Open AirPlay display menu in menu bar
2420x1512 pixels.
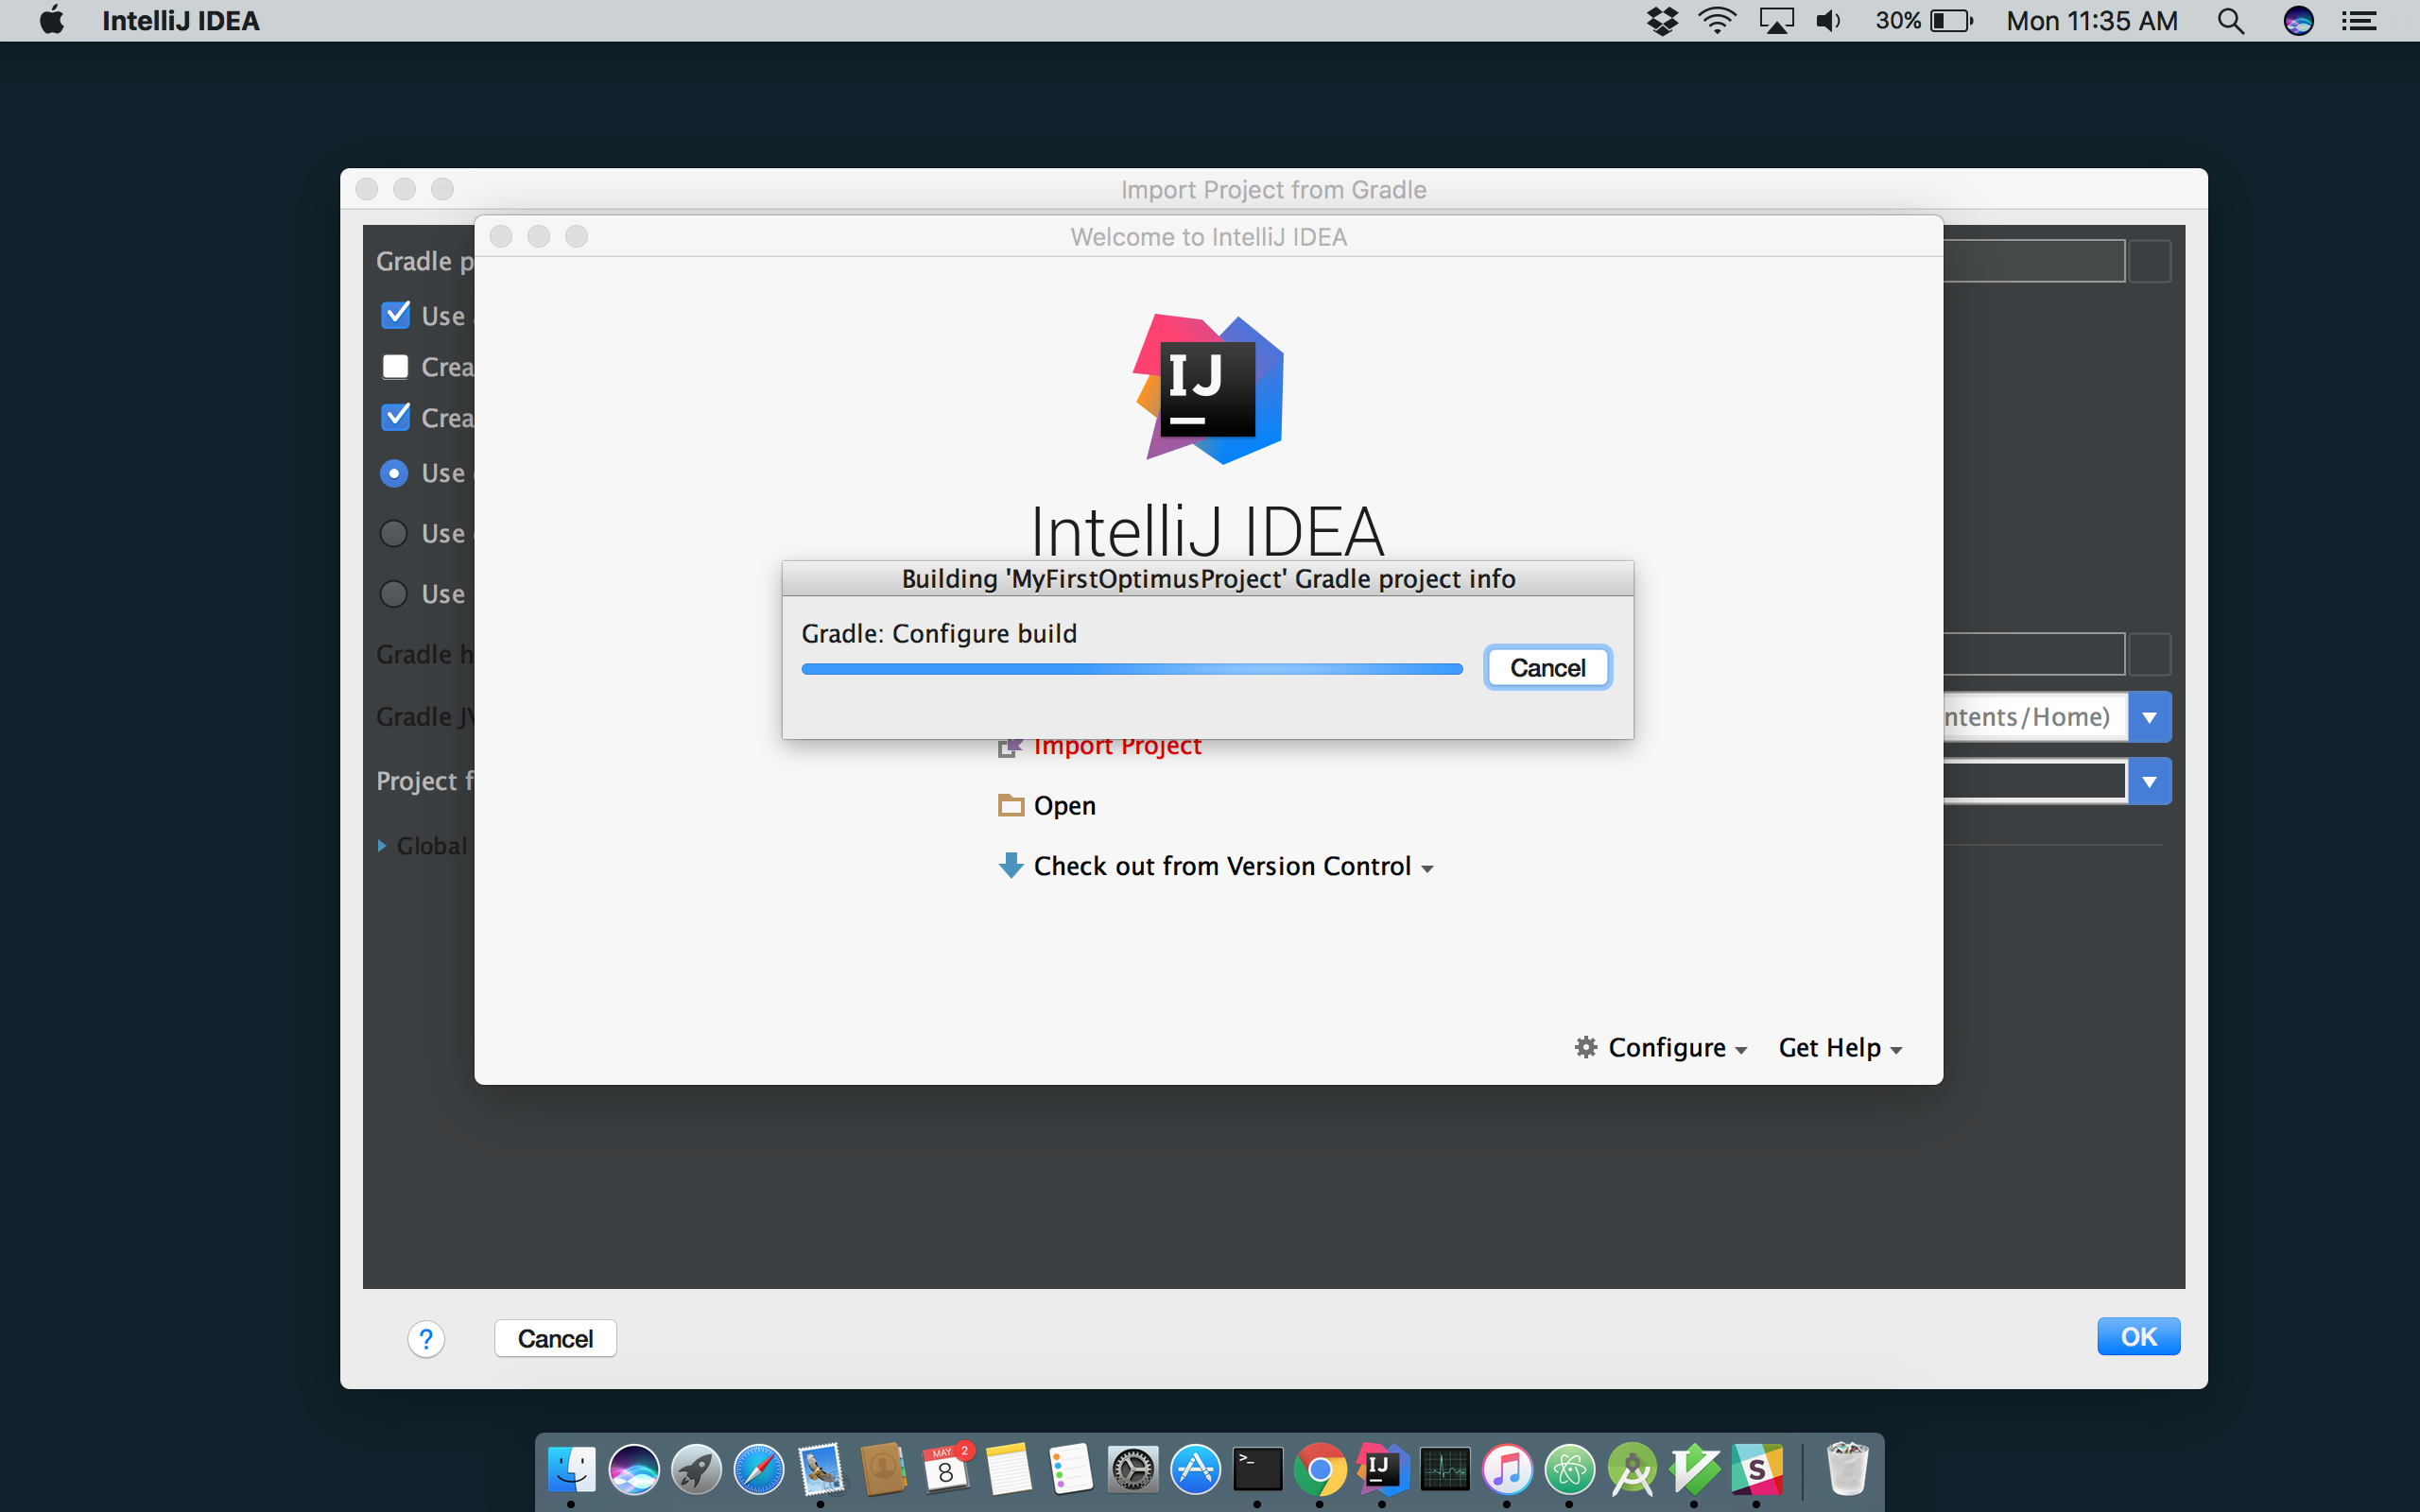coord(1776,21)
